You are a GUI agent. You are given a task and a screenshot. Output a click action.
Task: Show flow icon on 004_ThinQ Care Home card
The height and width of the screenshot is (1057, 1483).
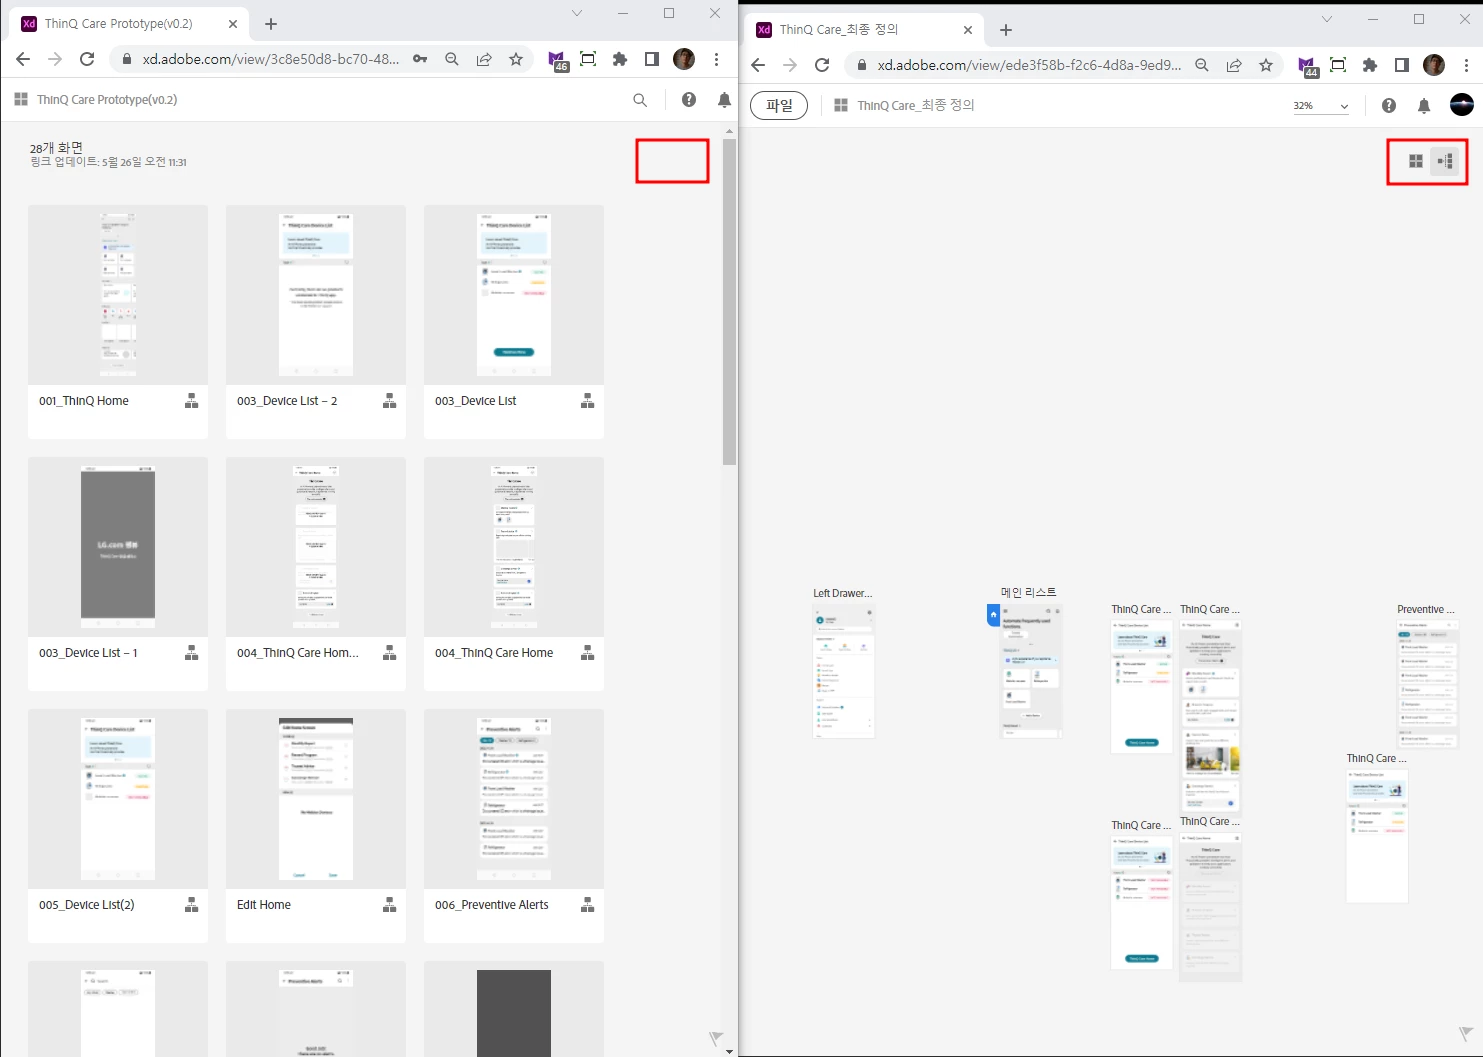[587, 653]
